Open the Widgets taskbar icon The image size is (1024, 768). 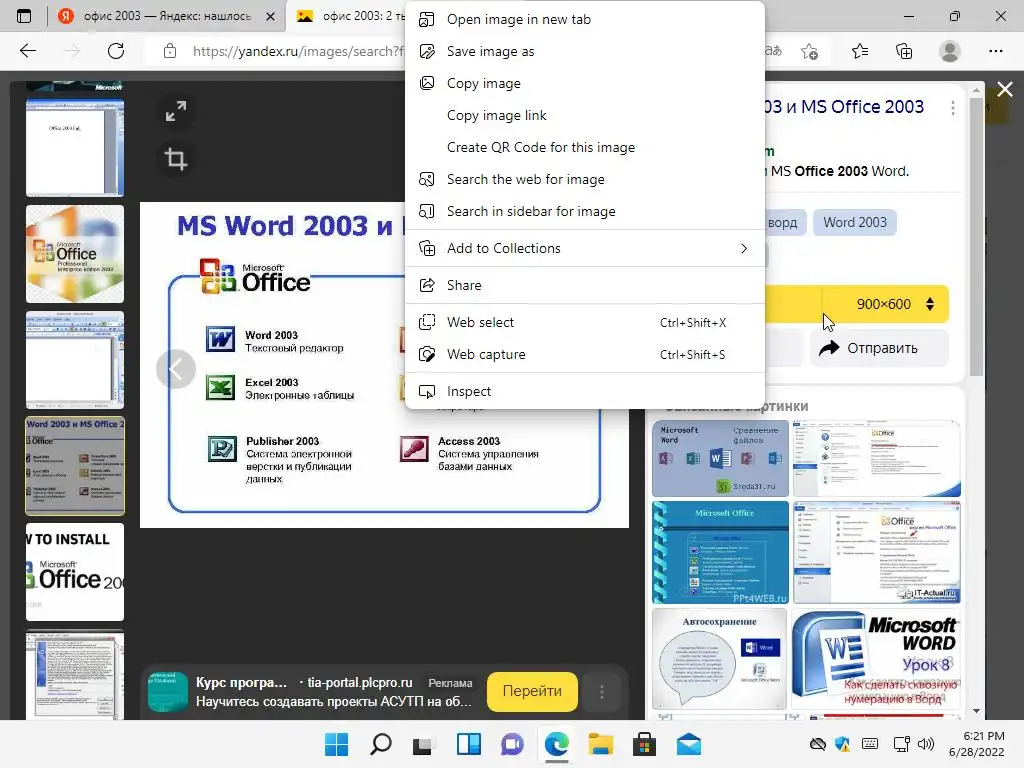point(468,744)
